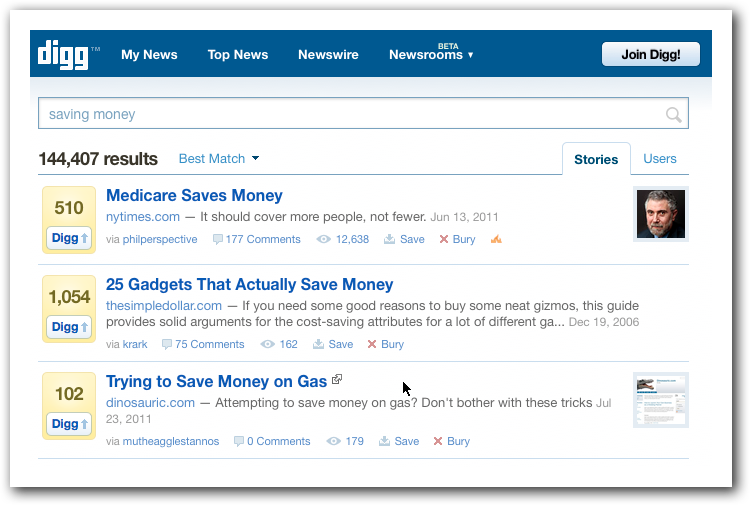Click the 102 digg count
The height and width of the screenshot is (505, 750).
click(x=69, y=394)
